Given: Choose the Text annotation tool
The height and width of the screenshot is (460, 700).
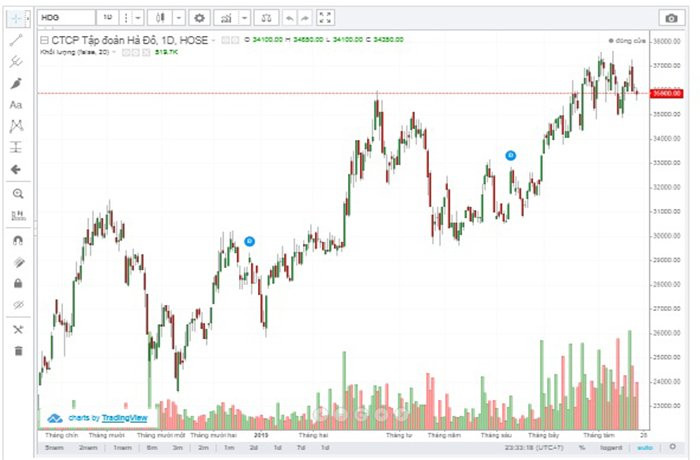Looking at the screenshot, I should [x=16, y=105].
